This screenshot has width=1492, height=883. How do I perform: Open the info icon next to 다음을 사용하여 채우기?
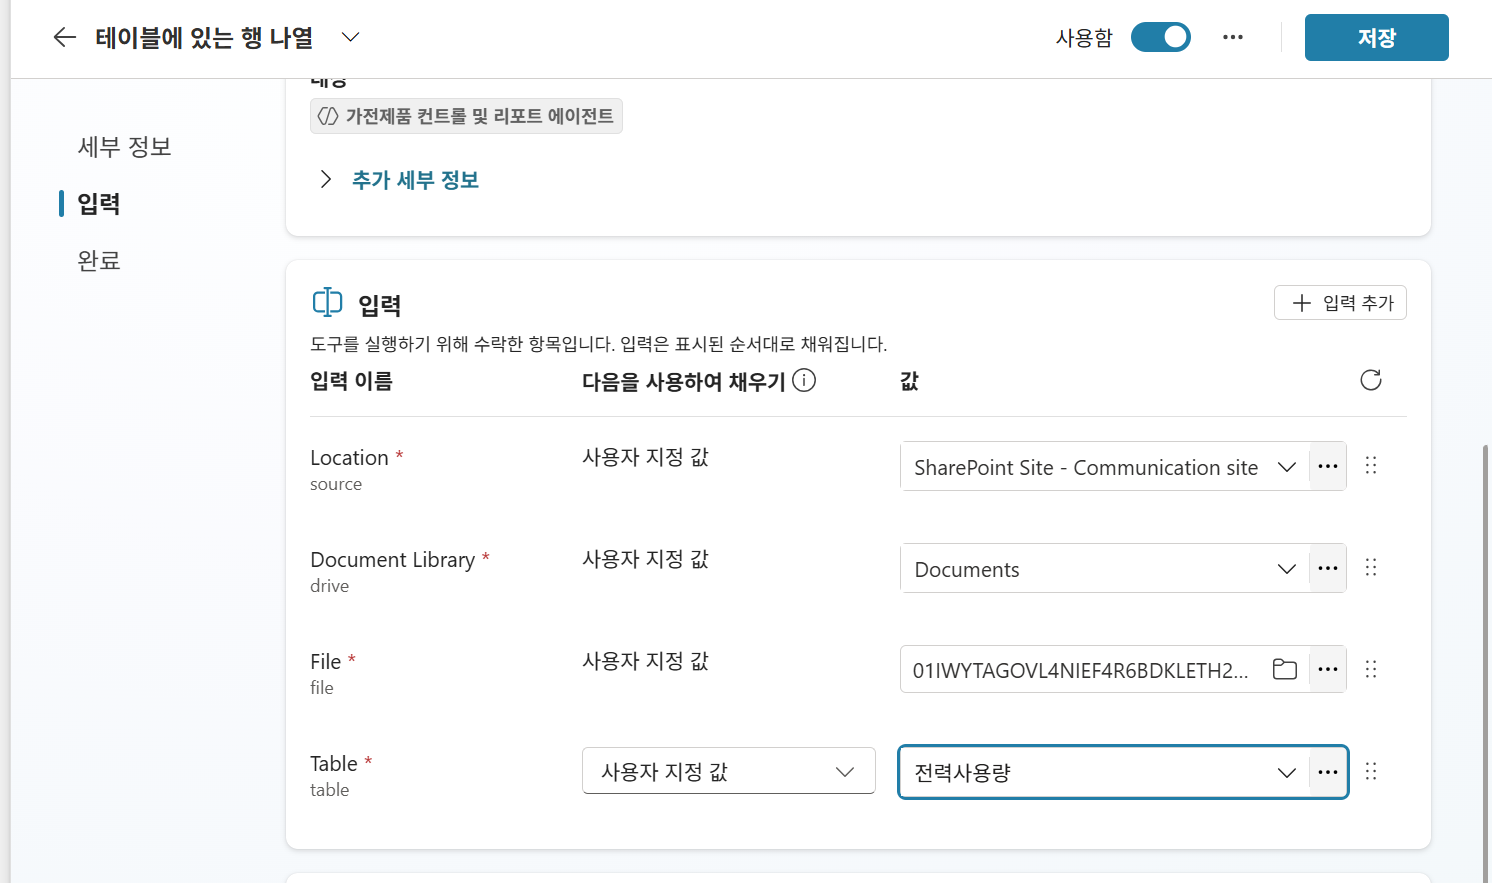(804, 380)
